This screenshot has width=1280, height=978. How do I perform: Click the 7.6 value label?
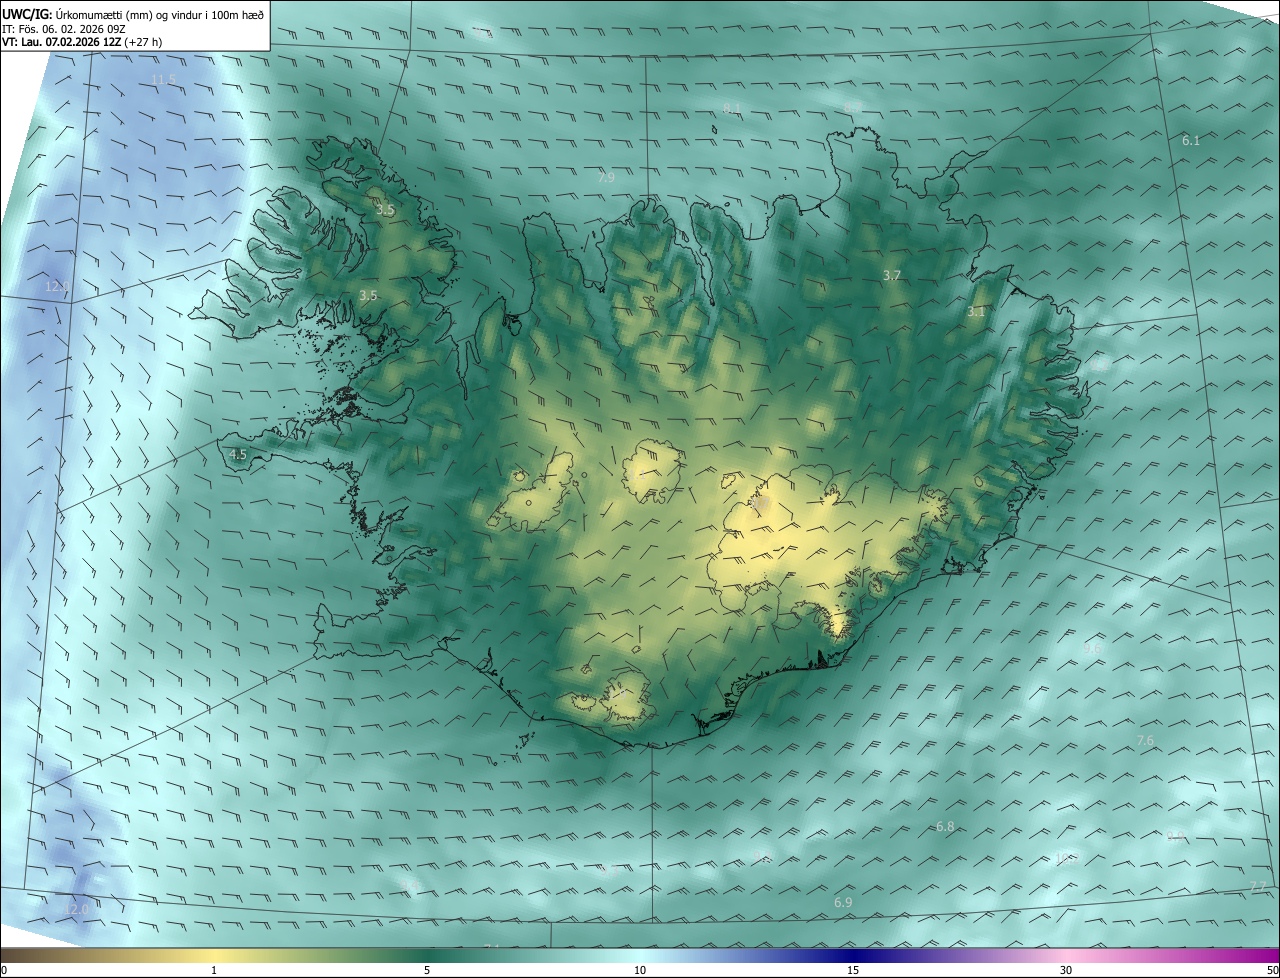tap(1146, 740)
